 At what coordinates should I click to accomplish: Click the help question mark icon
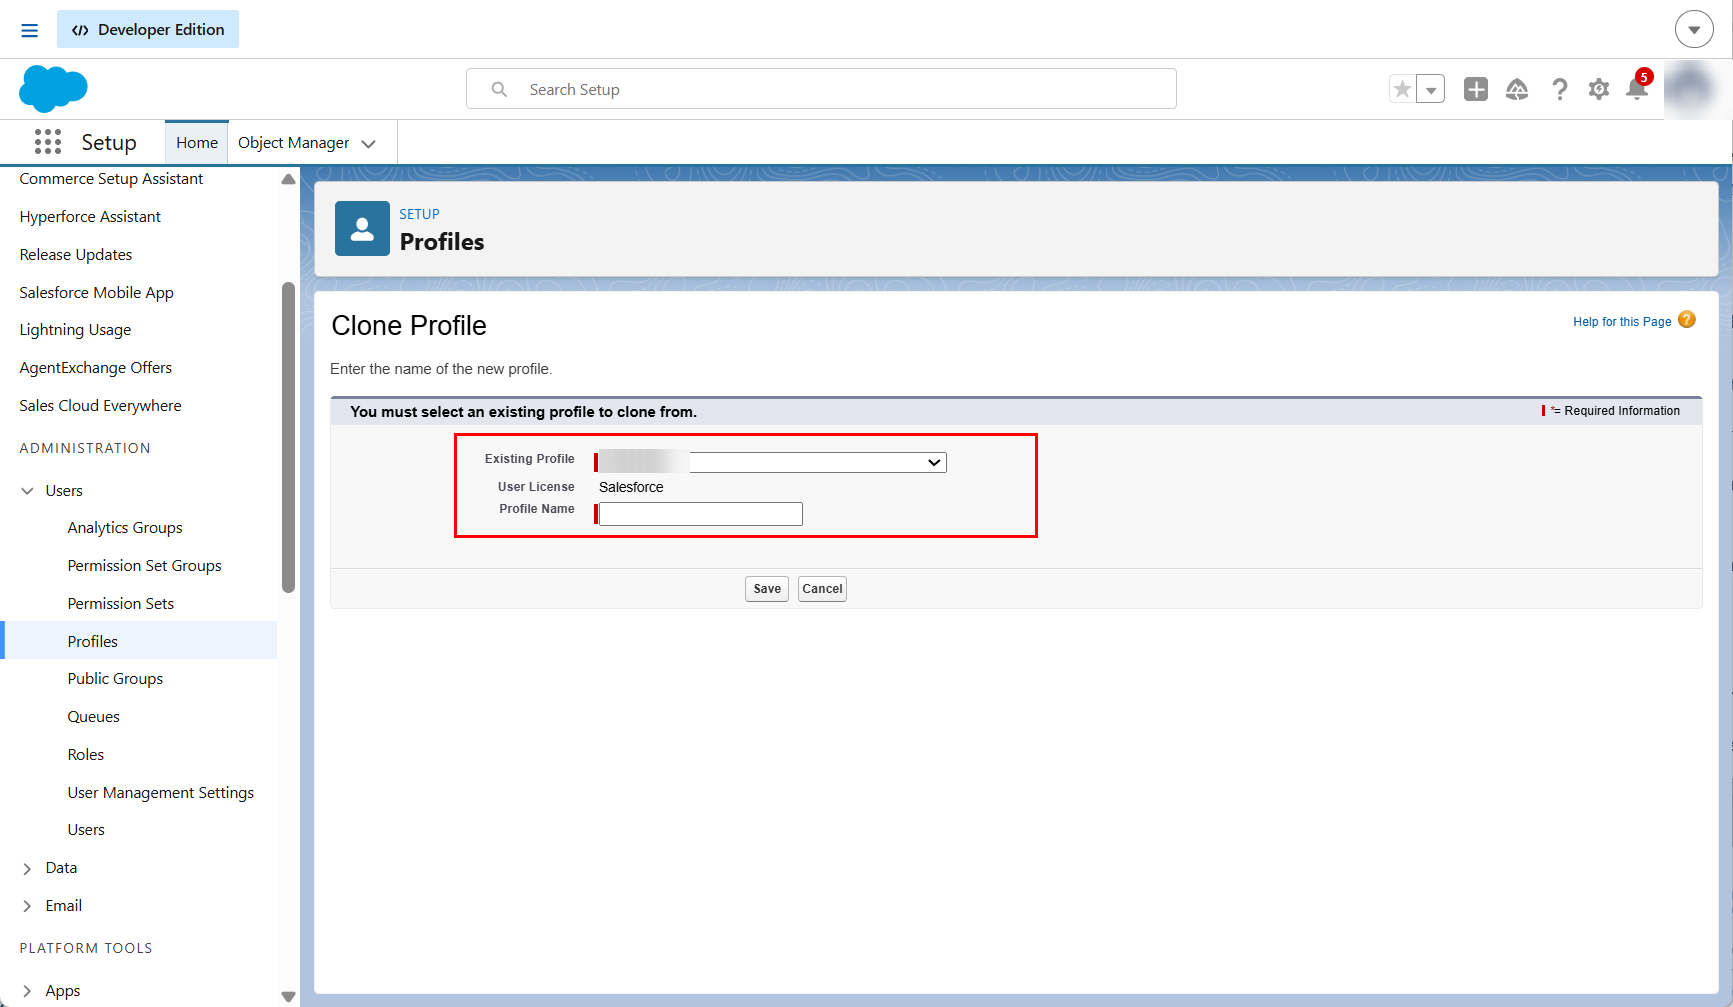tap(1559, 89)
